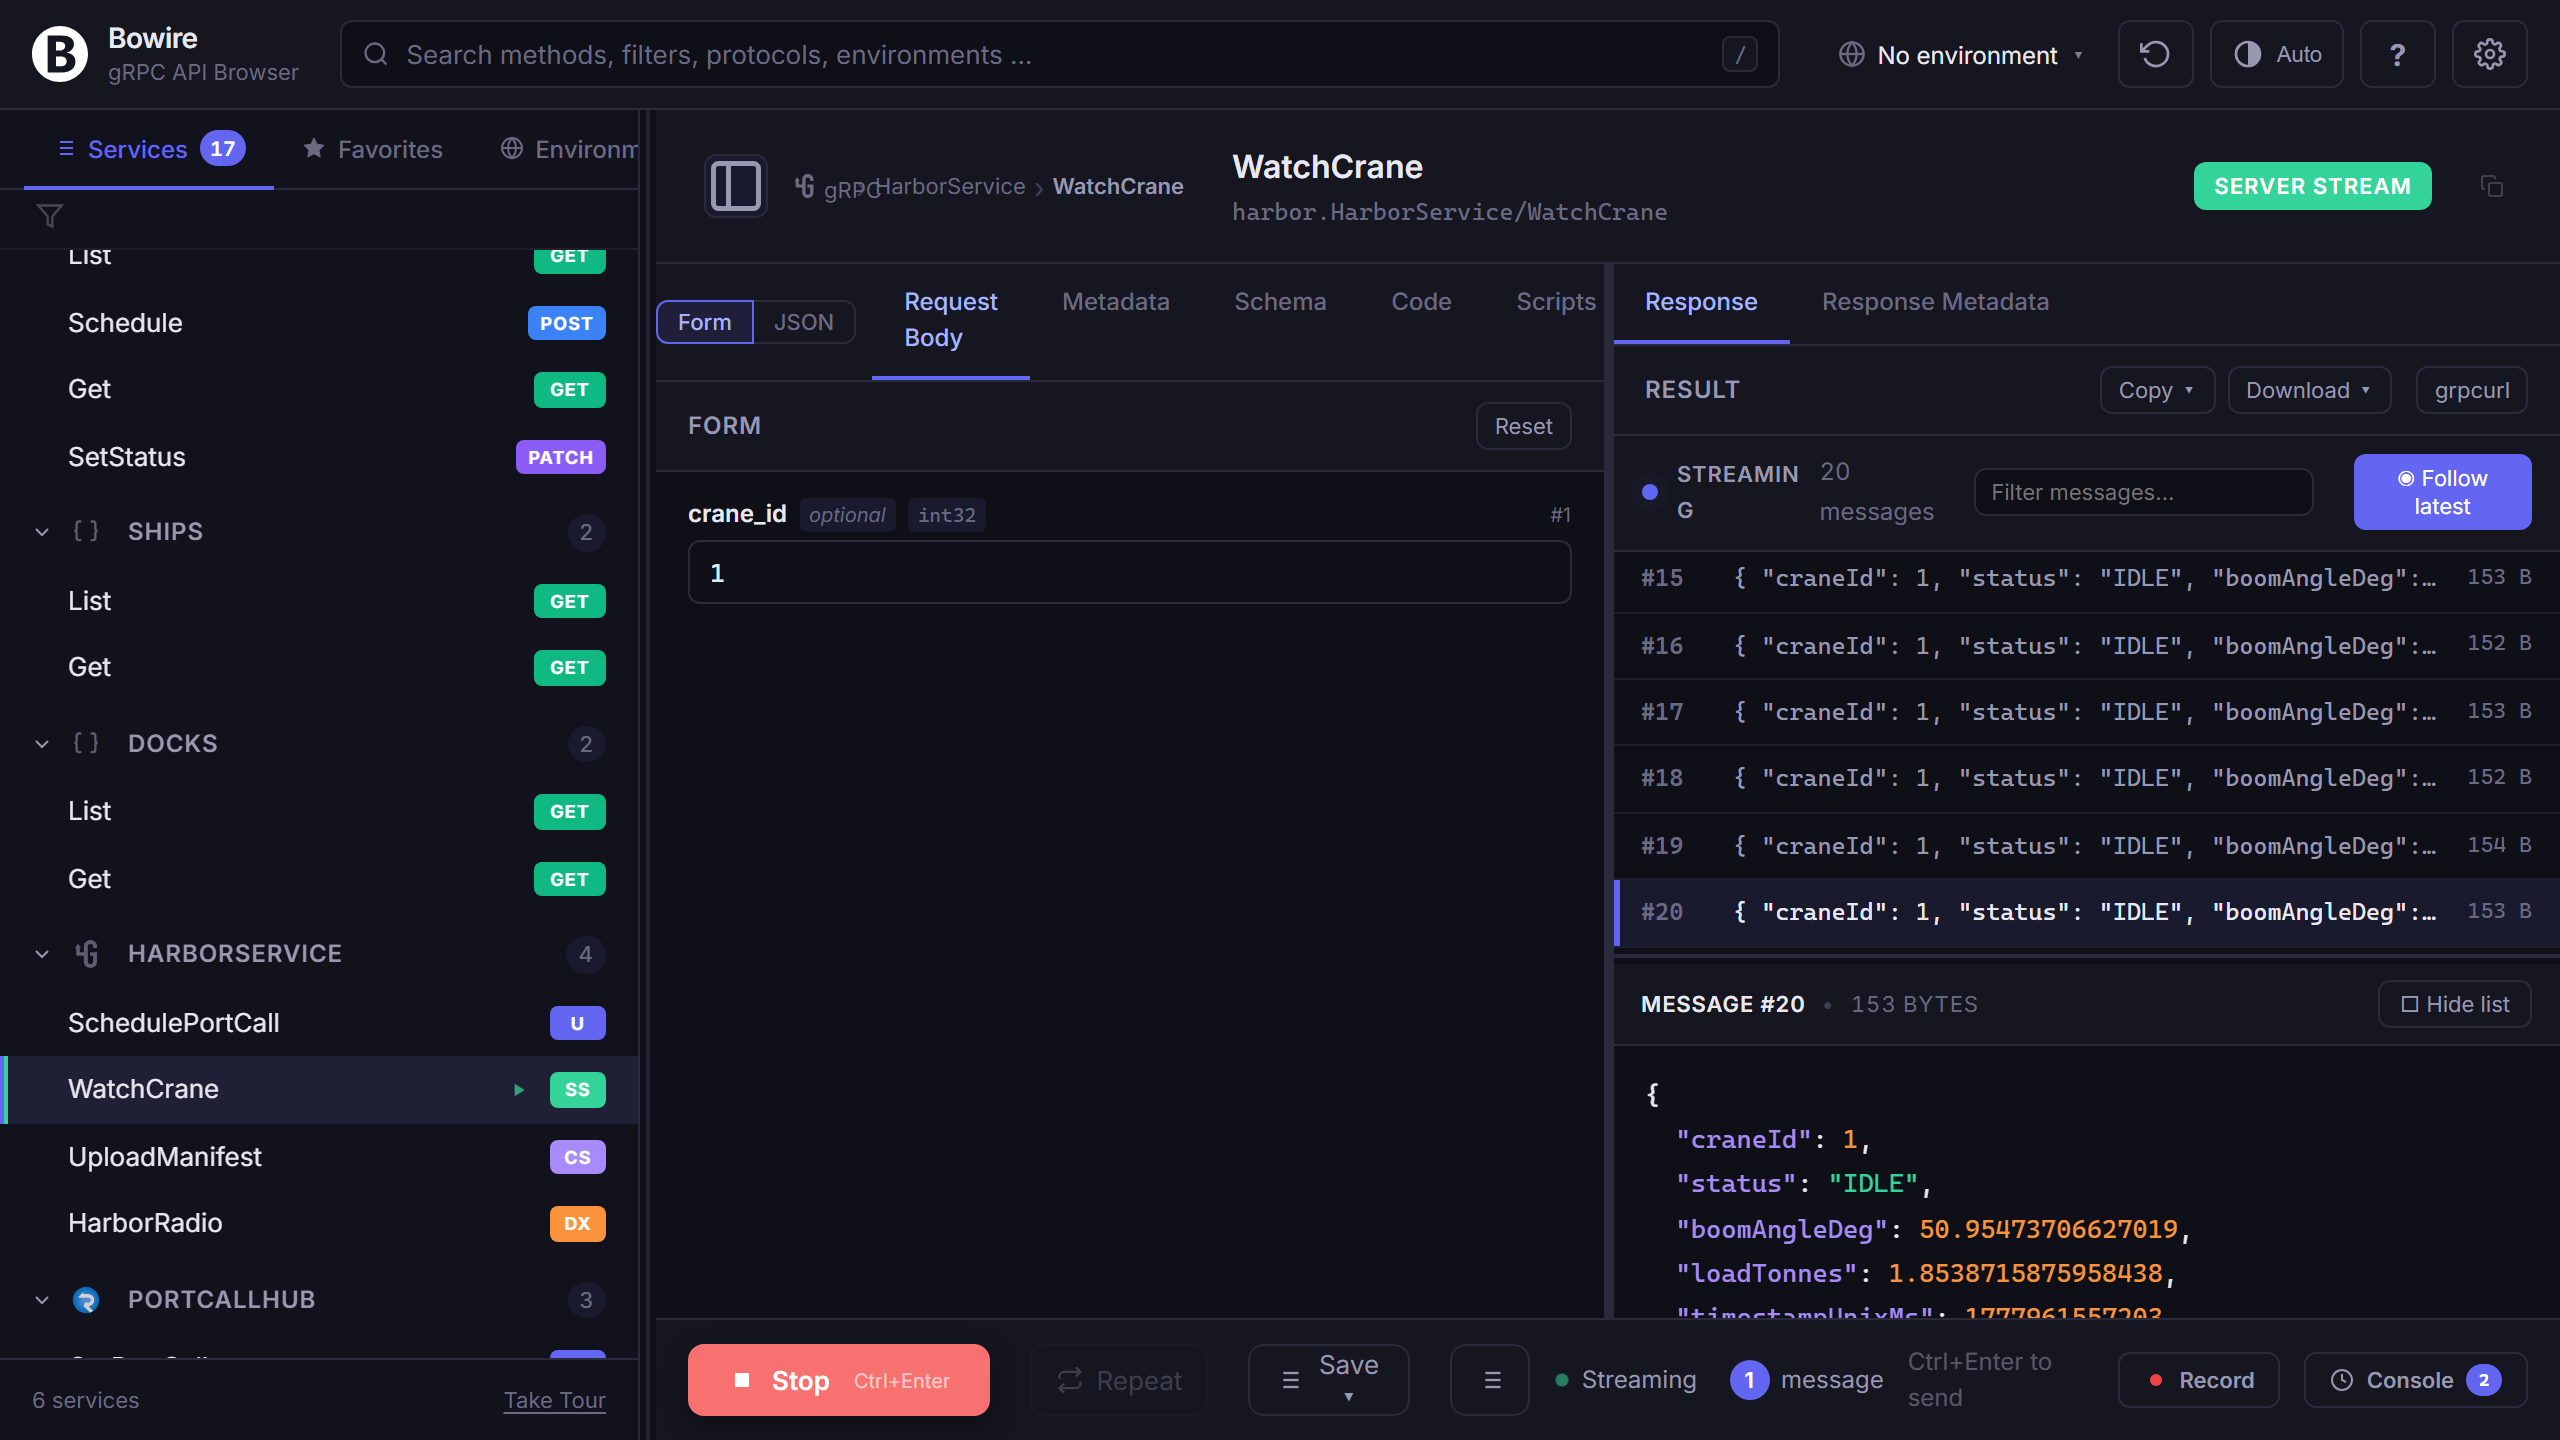Click the sidebar filter funnel icon
Screen dimensions: 2560x1440
tap(50, 216)
